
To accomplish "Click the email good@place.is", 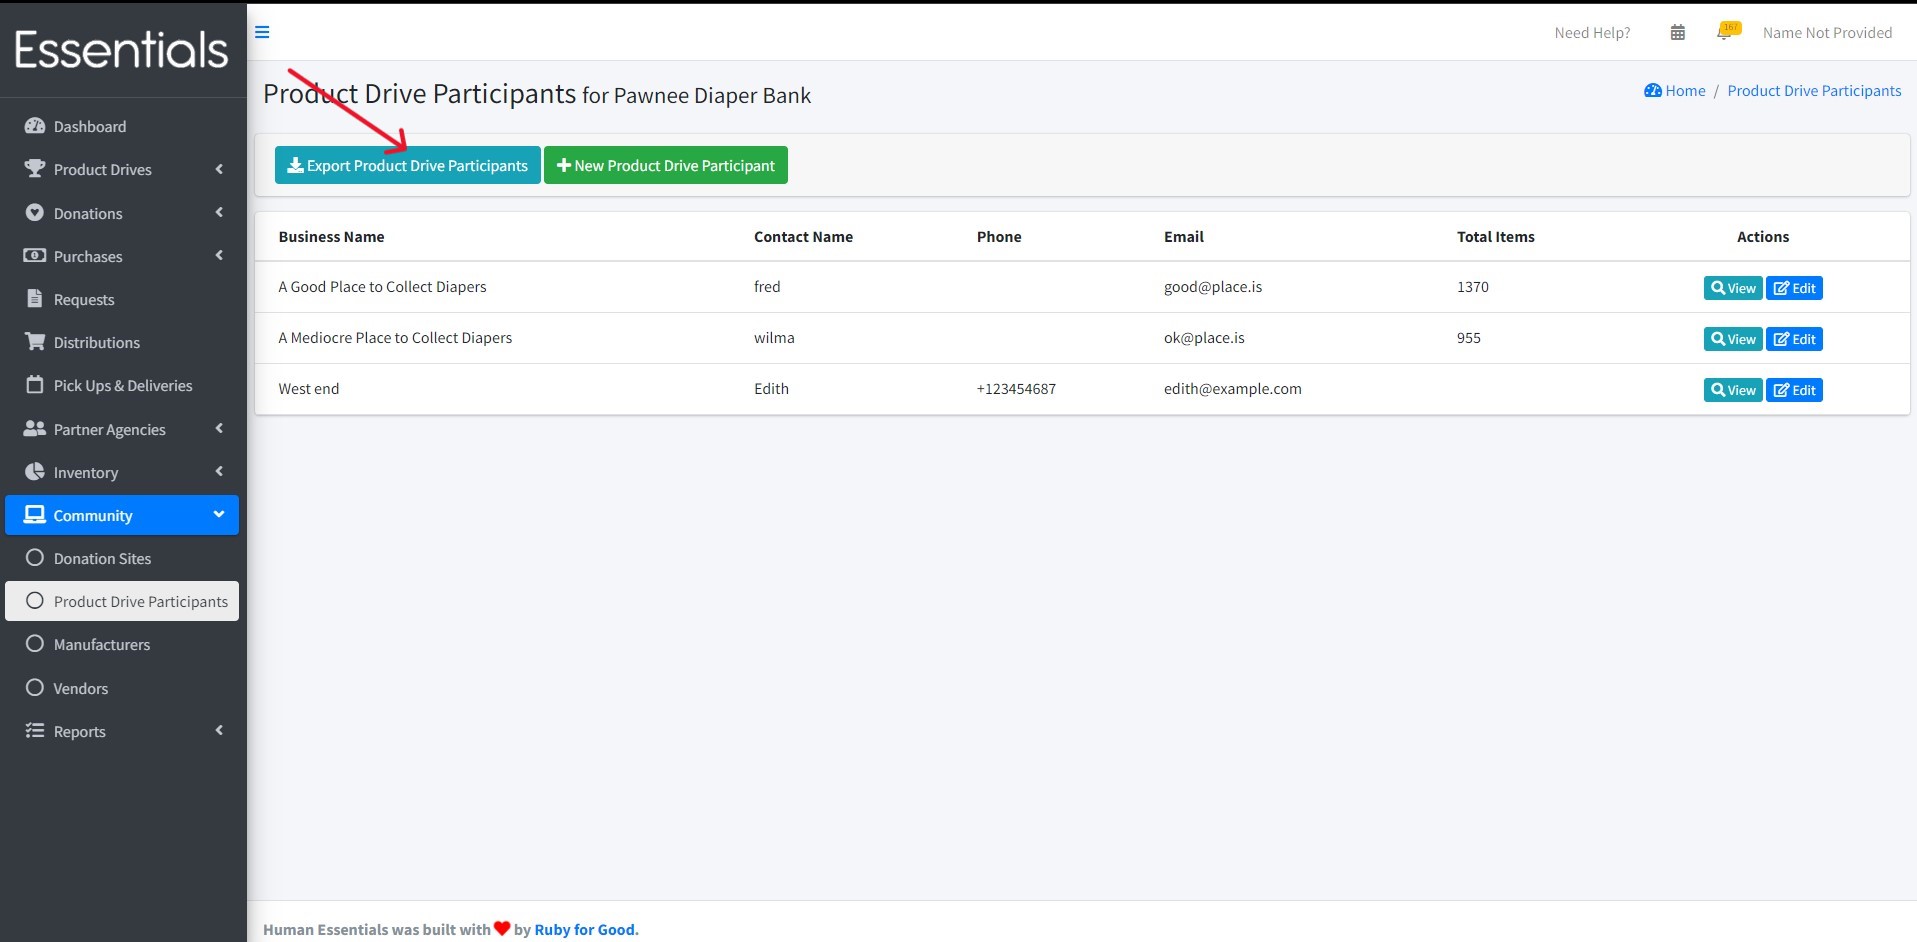I will pyautogui.click(x=1213, y=287).
